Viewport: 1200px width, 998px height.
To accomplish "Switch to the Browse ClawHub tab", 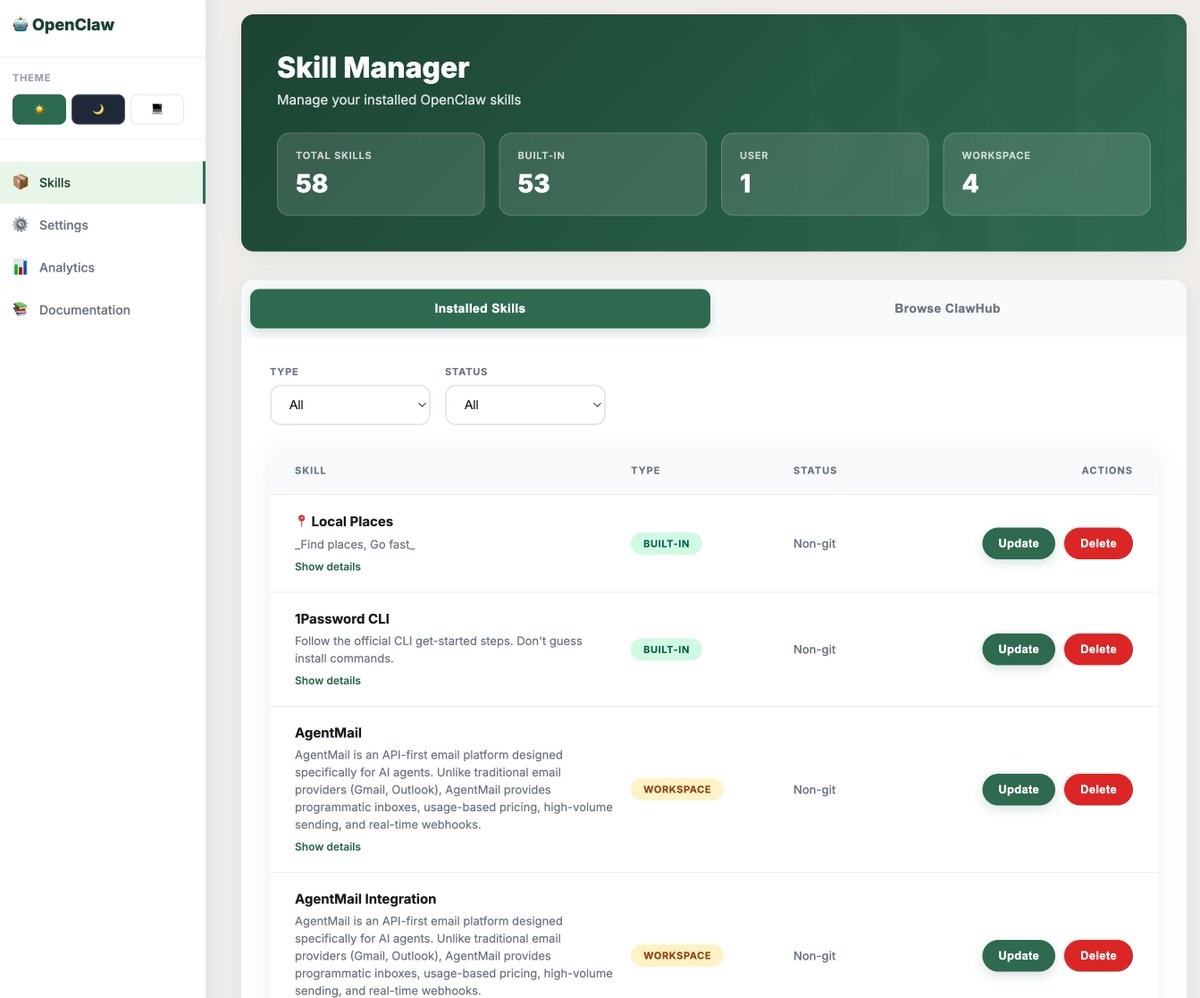I will point(947,308).
